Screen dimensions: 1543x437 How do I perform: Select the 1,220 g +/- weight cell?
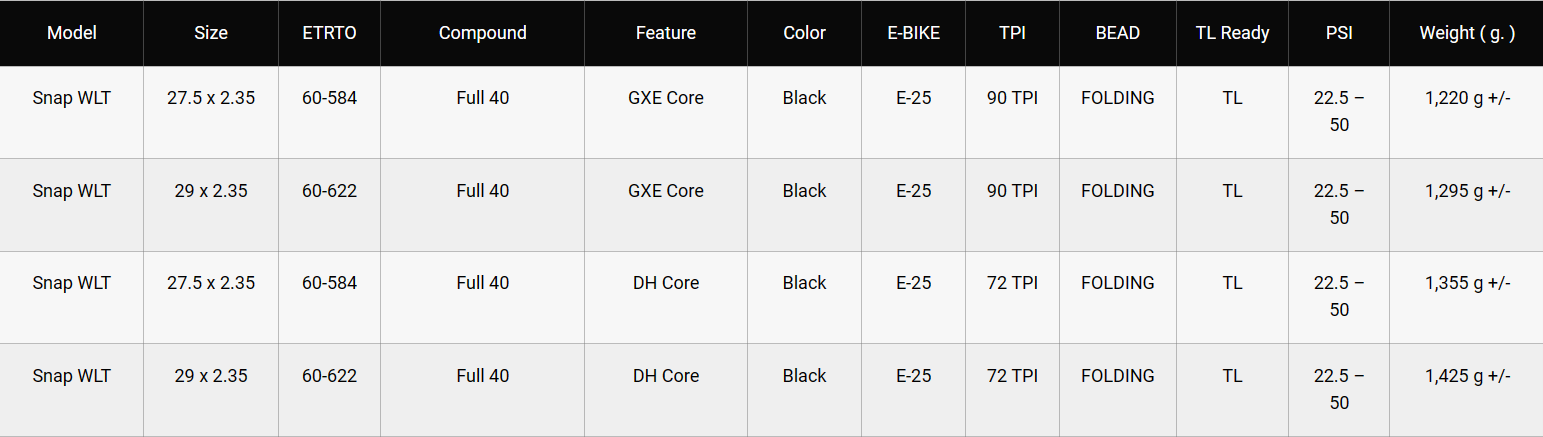click(1467, 98)
